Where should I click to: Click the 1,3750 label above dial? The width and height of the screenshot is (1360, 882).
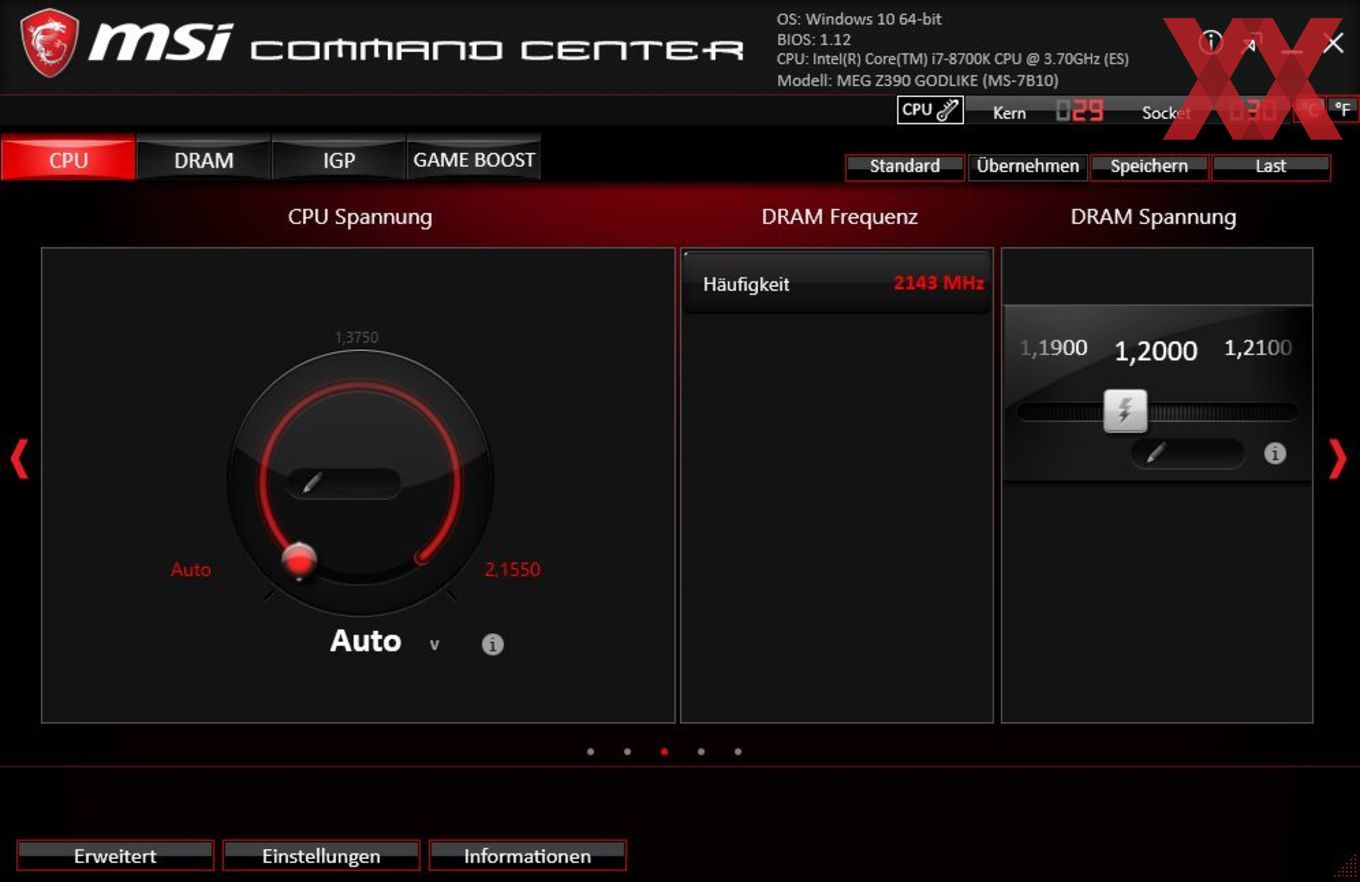pyautogui.click(x=357, y=338)
